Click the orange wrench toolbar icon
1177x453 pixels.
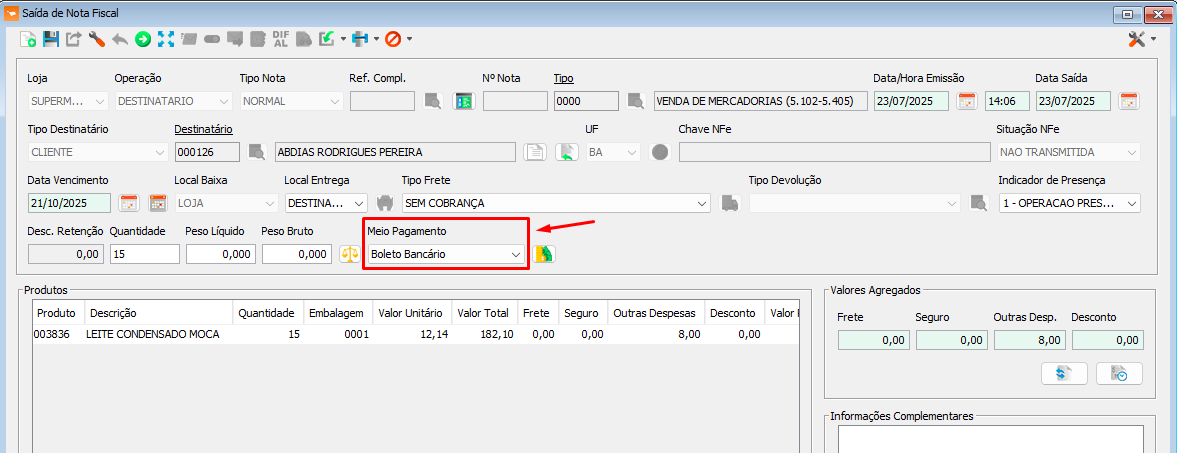97,39
